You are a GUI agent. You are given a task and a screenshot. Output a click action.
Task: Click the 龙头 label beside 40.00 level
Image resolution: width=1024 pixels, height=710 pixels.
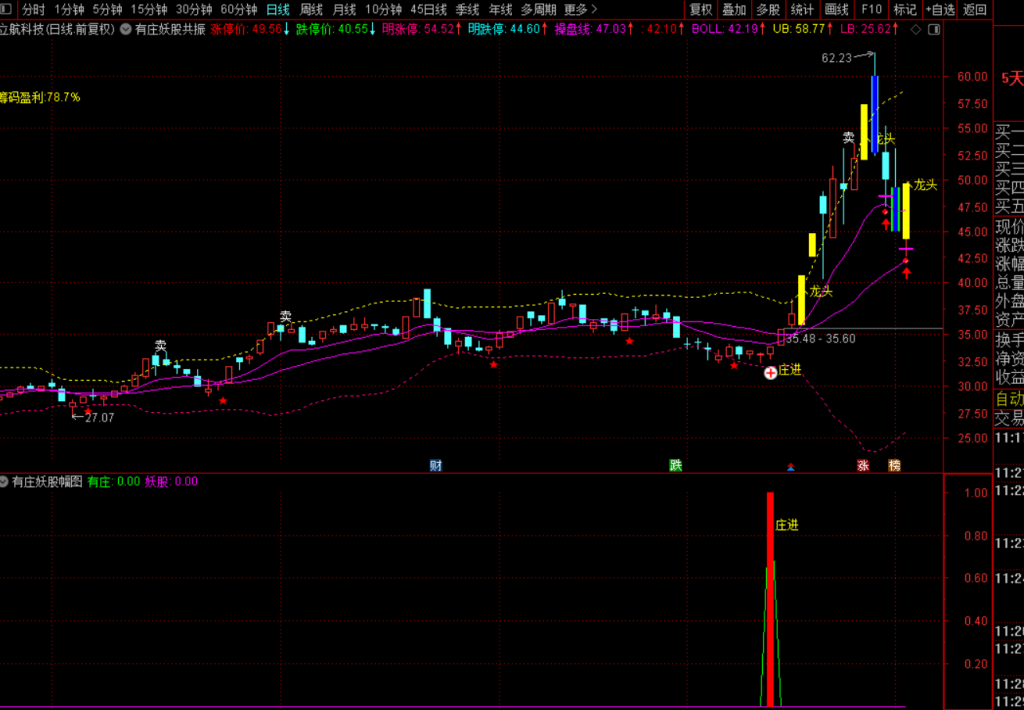click(821, 292)
